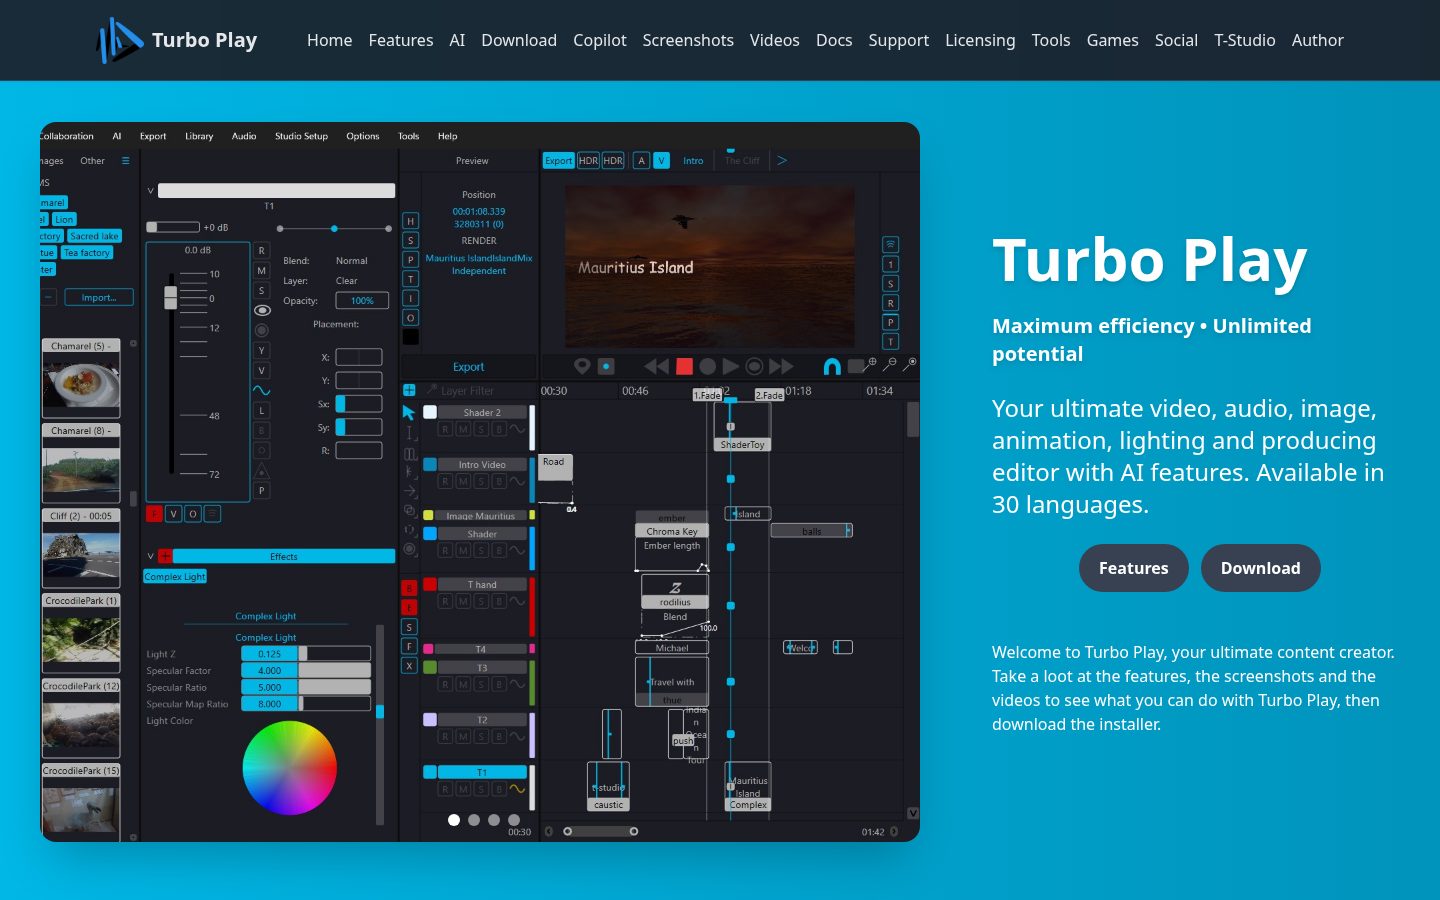The image size is (1440, 900).
Task: Click the ringed loop-record circle button
Action: pos(755,367)
